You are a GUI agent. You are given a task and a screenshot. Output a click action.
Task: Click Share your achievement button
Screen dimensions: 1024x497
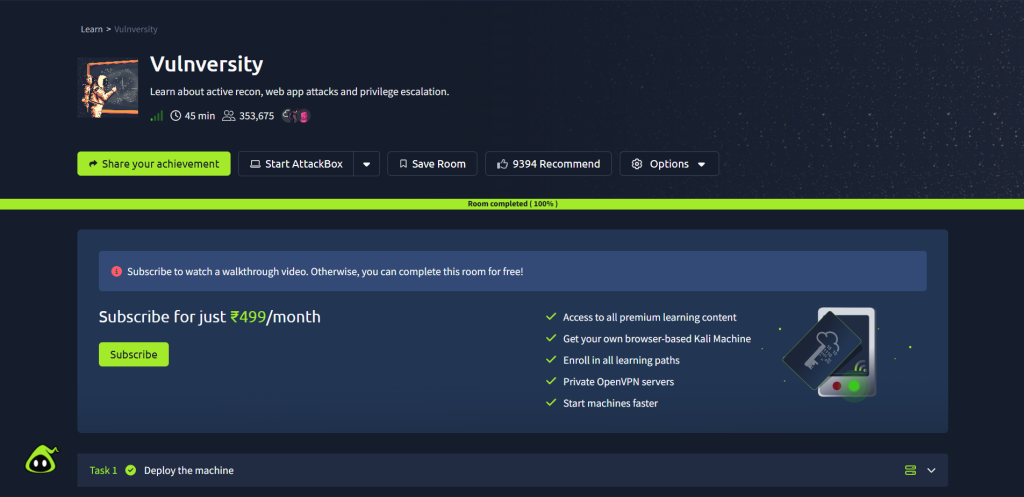click(153, 164)
